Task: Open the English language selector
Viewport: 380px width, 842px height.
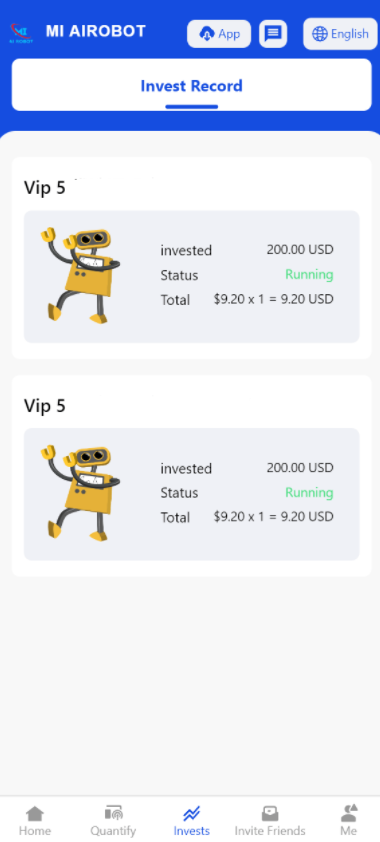Action: (340, 34)
